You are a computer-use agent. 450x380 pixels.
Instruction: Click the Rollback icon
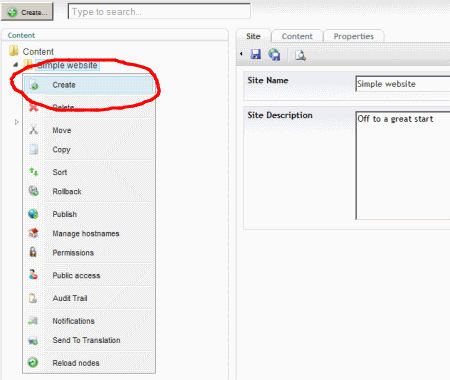click(x=33, y=191)
